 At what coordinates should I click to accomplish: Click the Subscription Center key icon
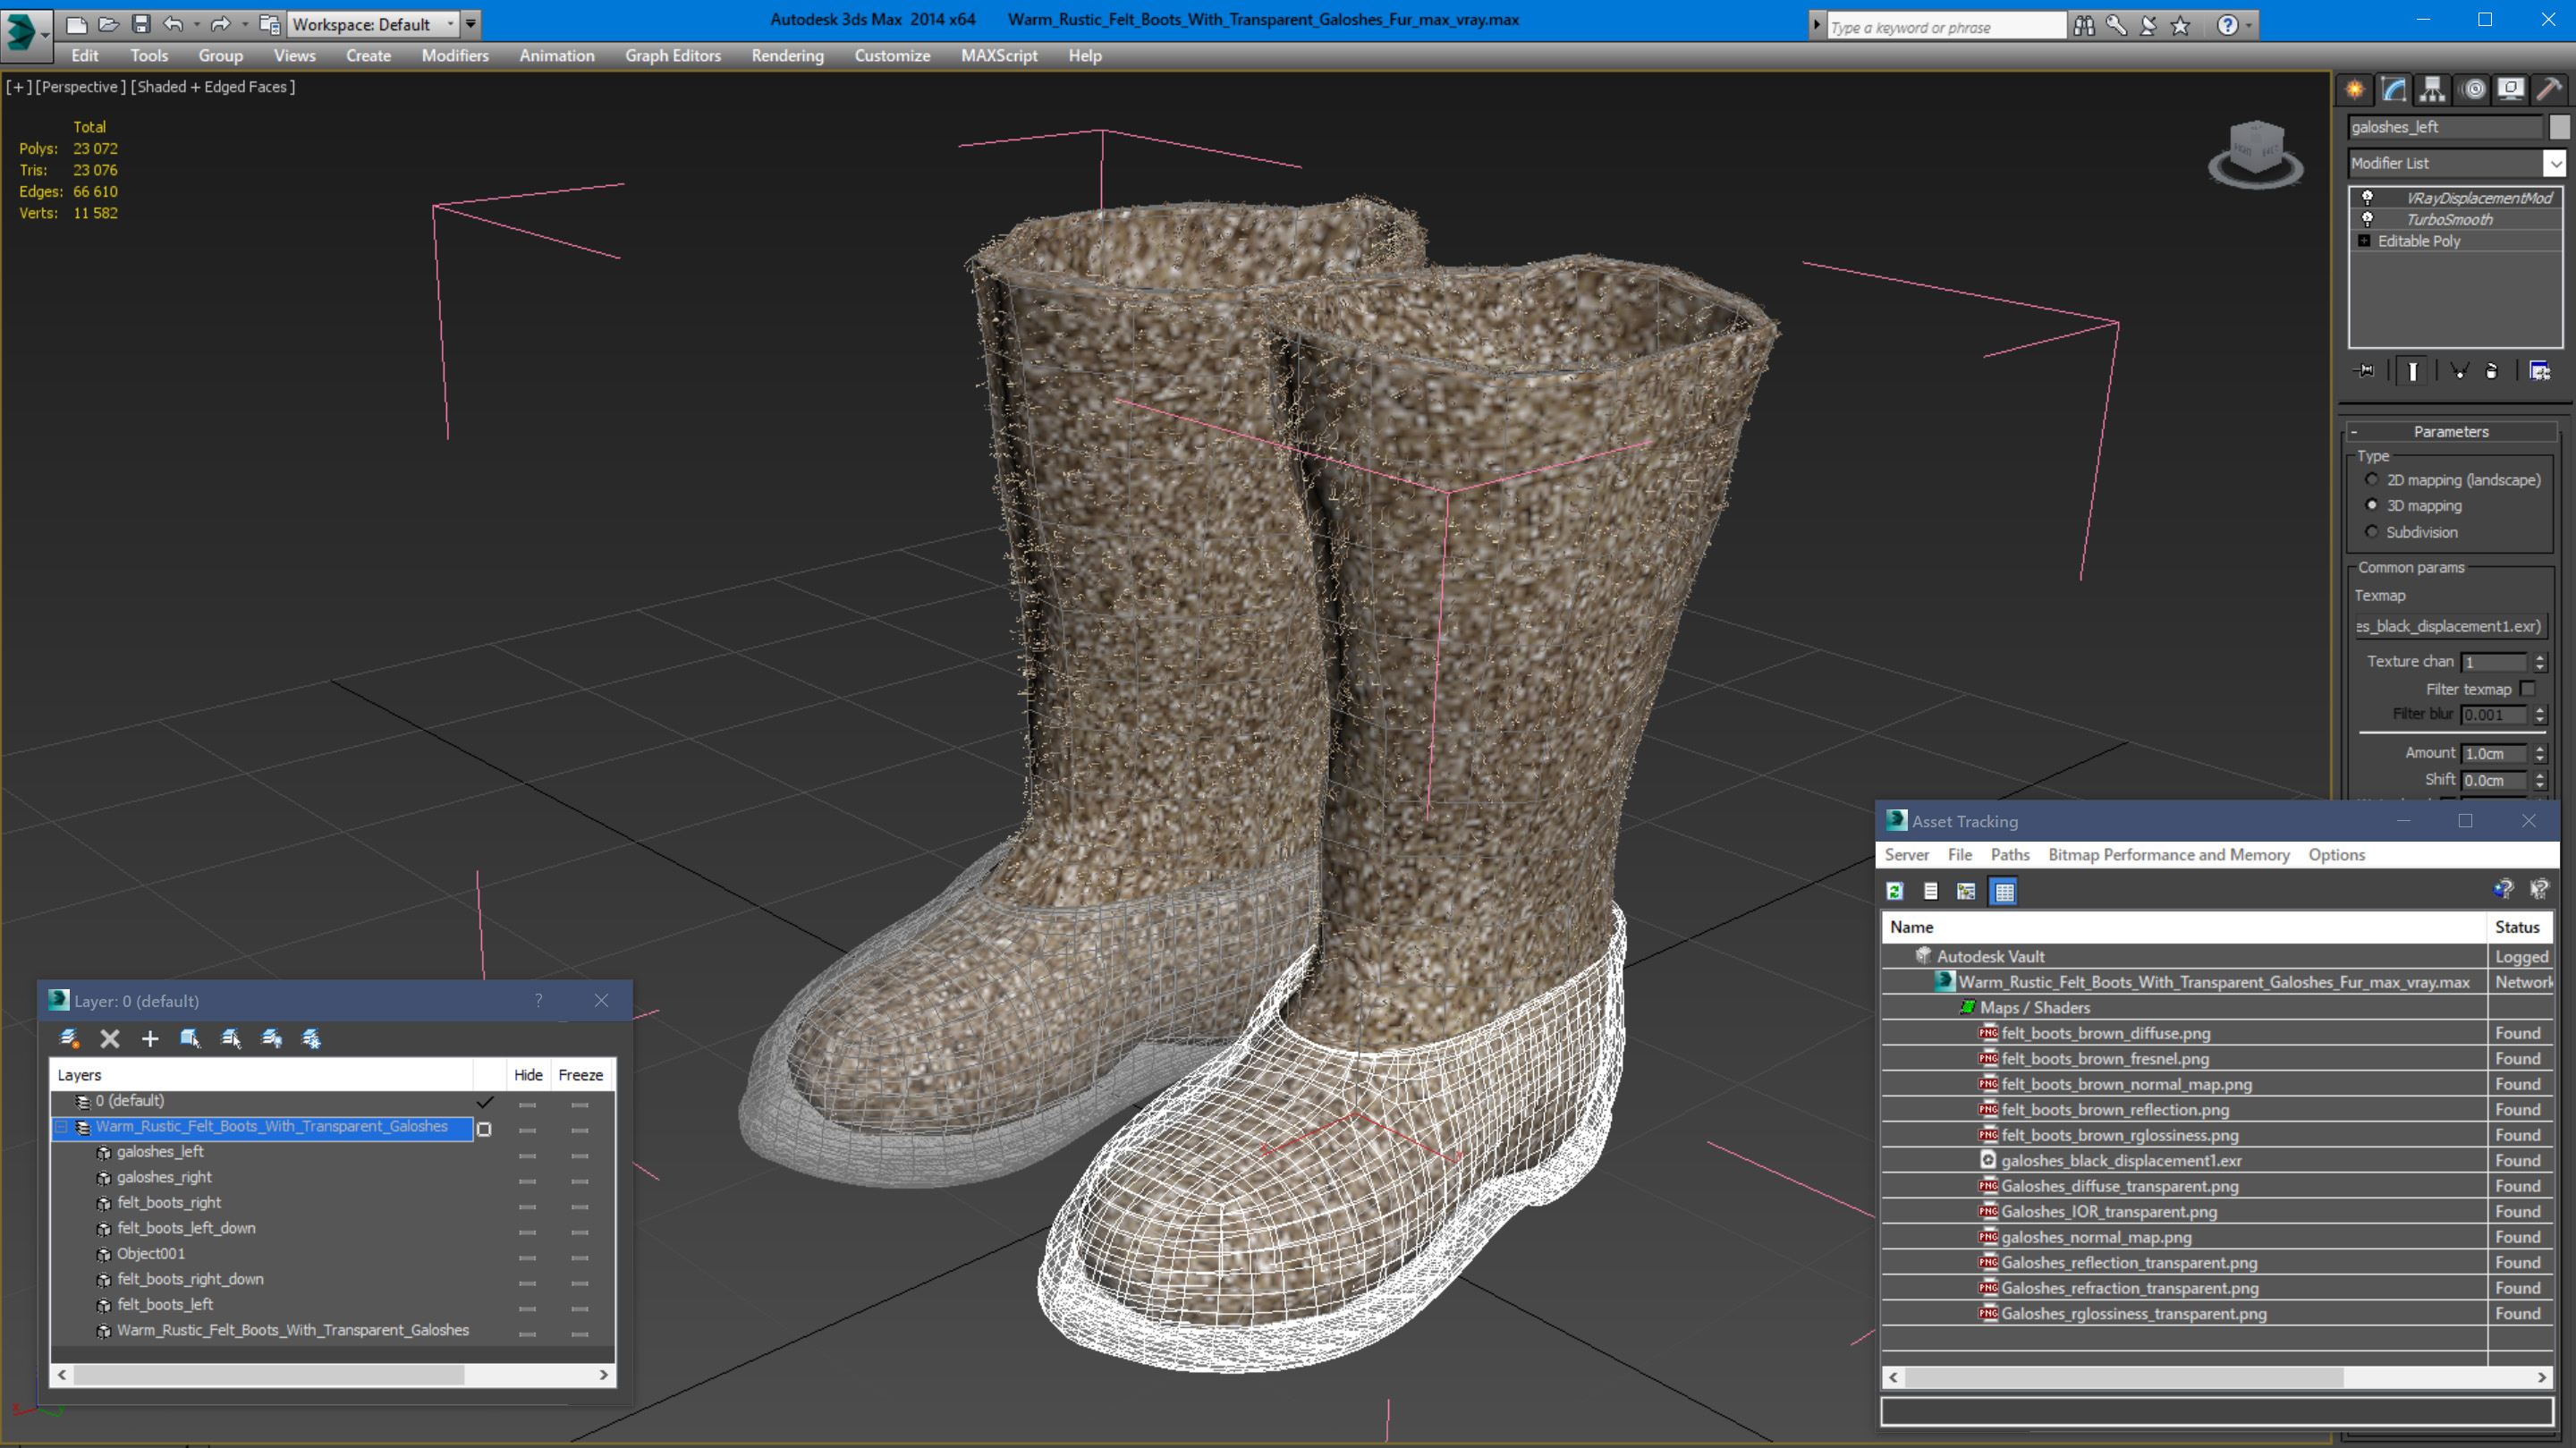(x=2116, y=26)
